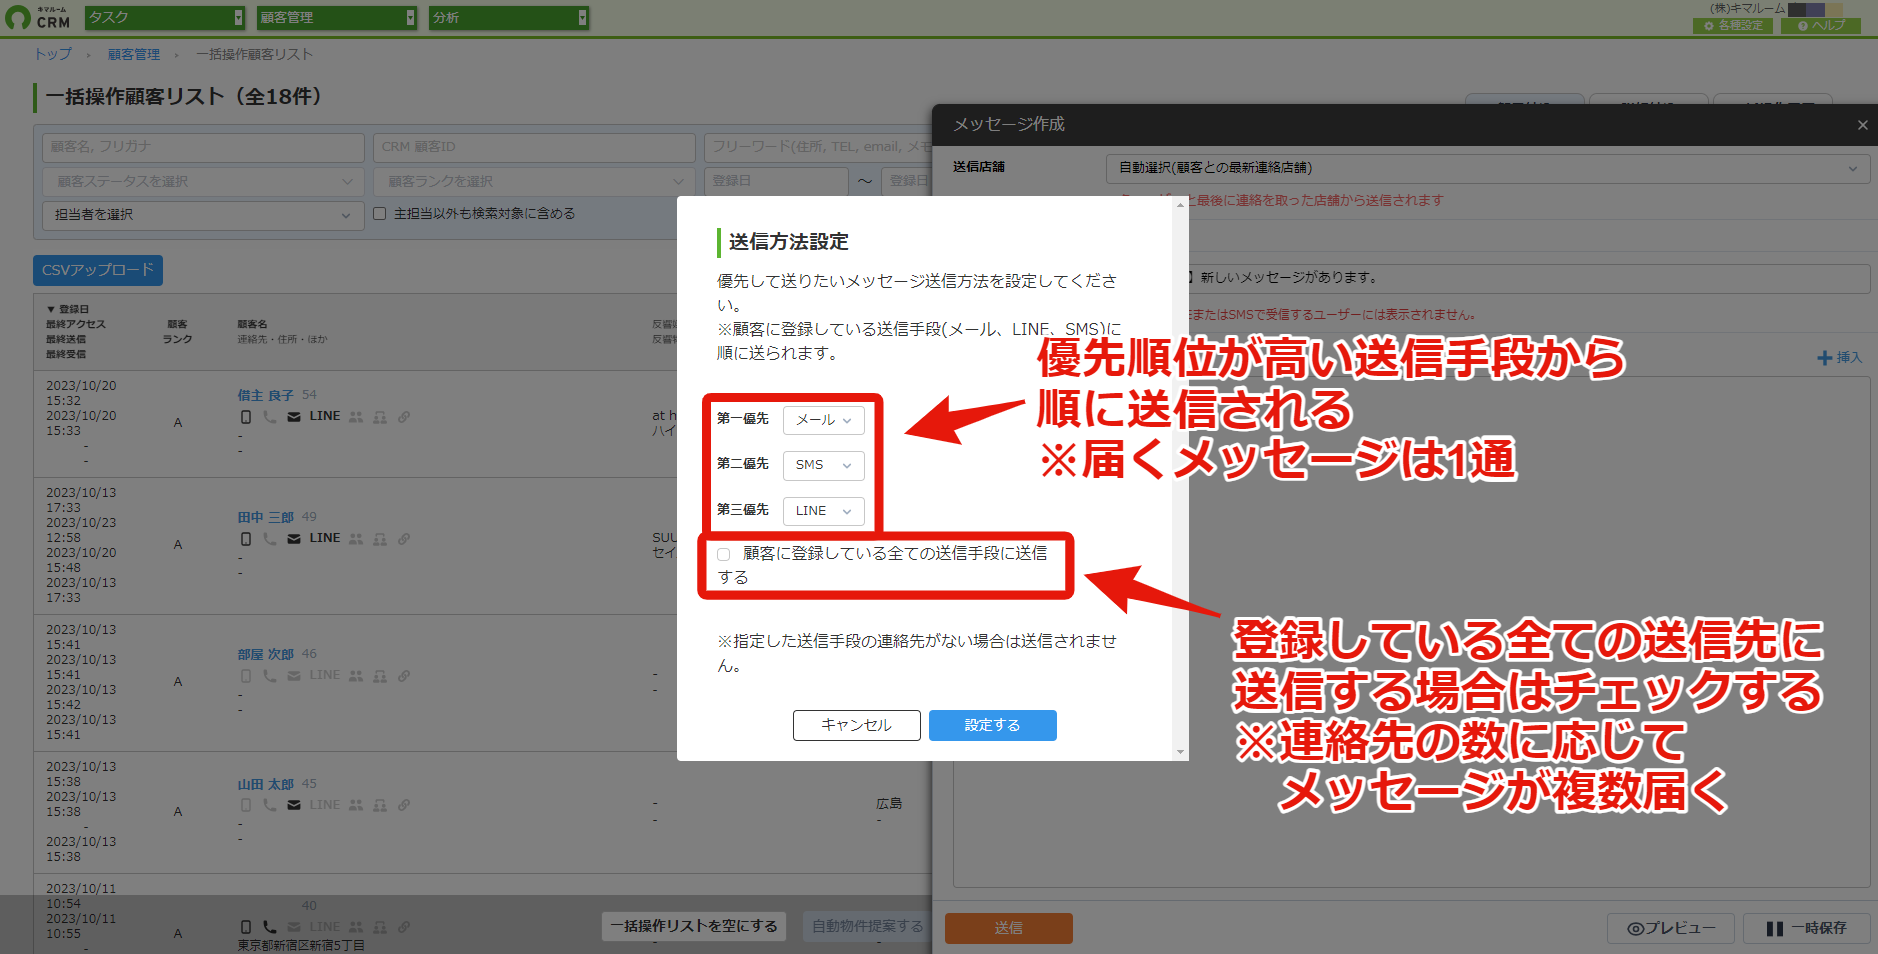Click first 登録日 date field
The height and width of the screenshot is (954, 1878).
tap(776, 181)
